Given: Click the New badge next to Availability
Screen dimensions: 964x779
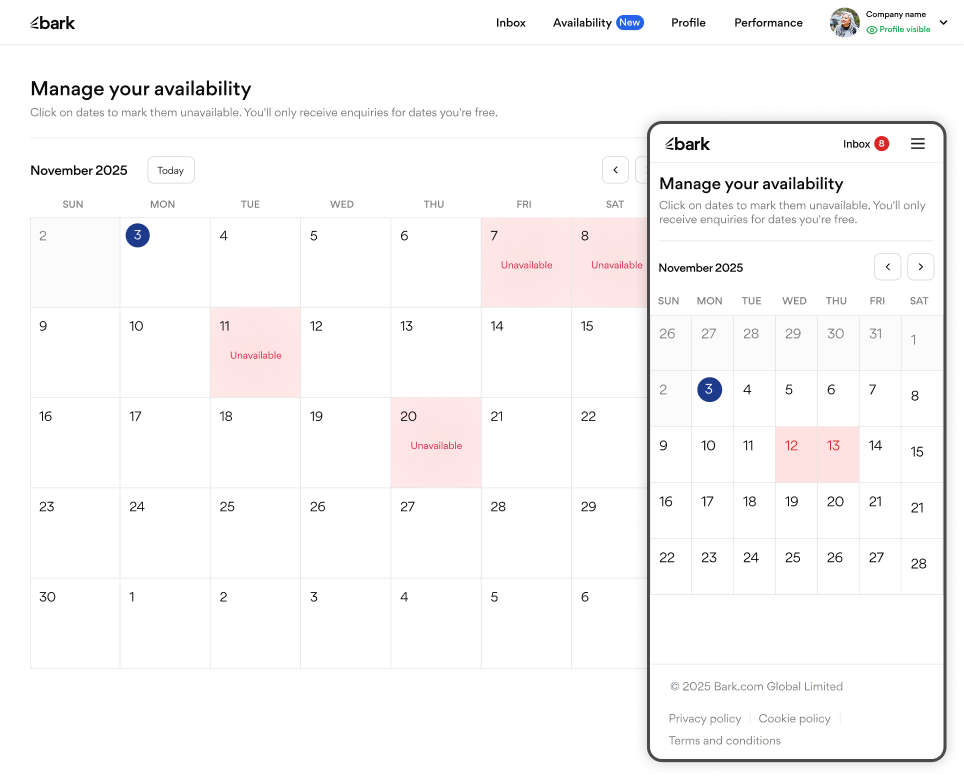Looking at the screenshot, I should coord(631,22).
